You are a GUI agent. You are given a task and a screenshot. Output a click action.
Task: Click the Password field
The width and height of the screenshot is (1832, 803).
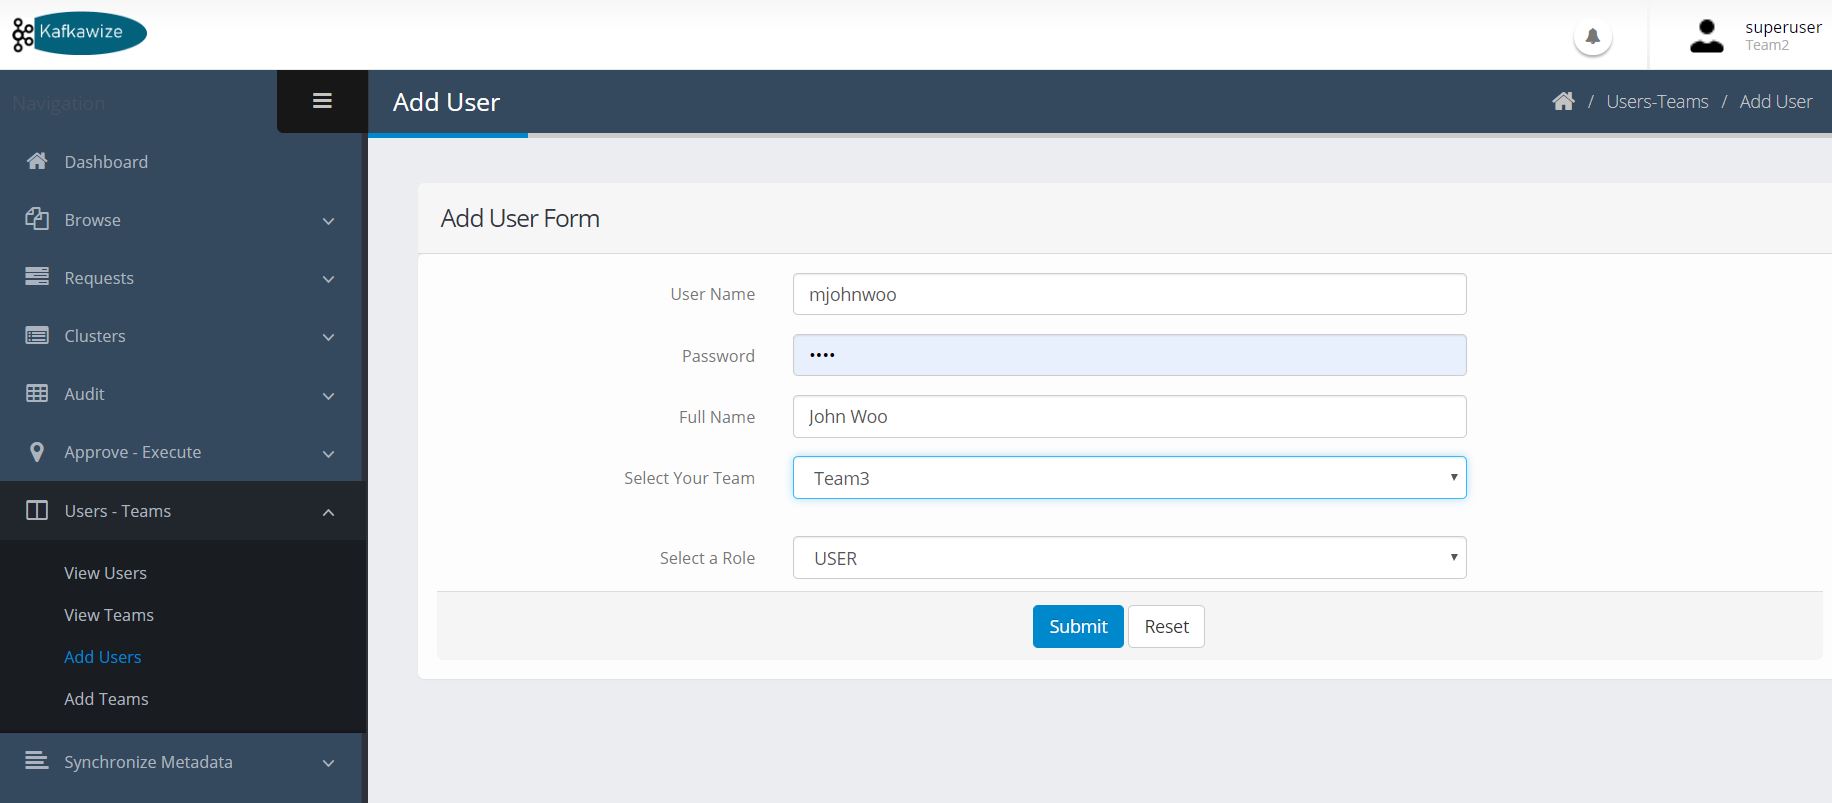[1130, 355]
